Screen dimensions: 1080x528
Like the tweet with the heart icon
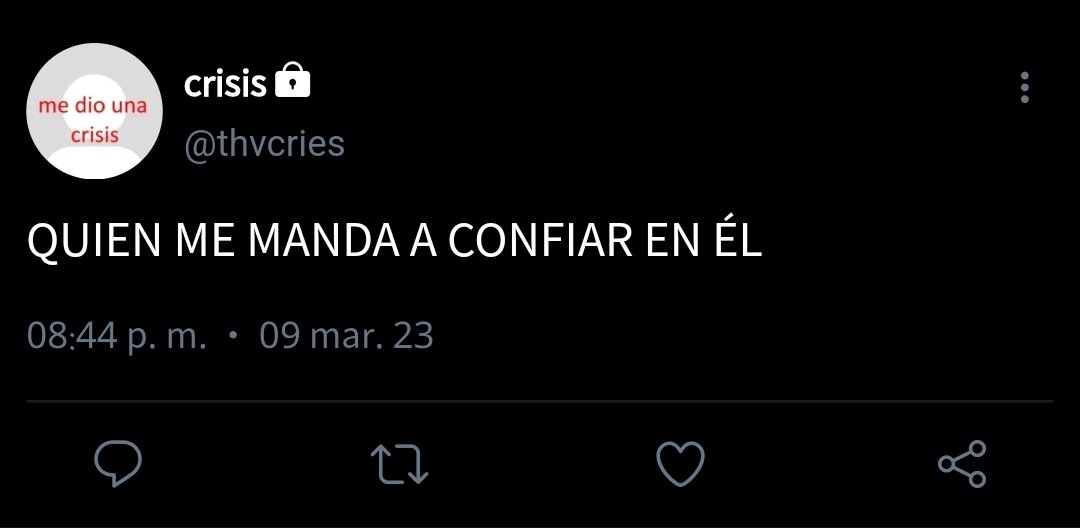pyautogui.click(x=681, y=464)
